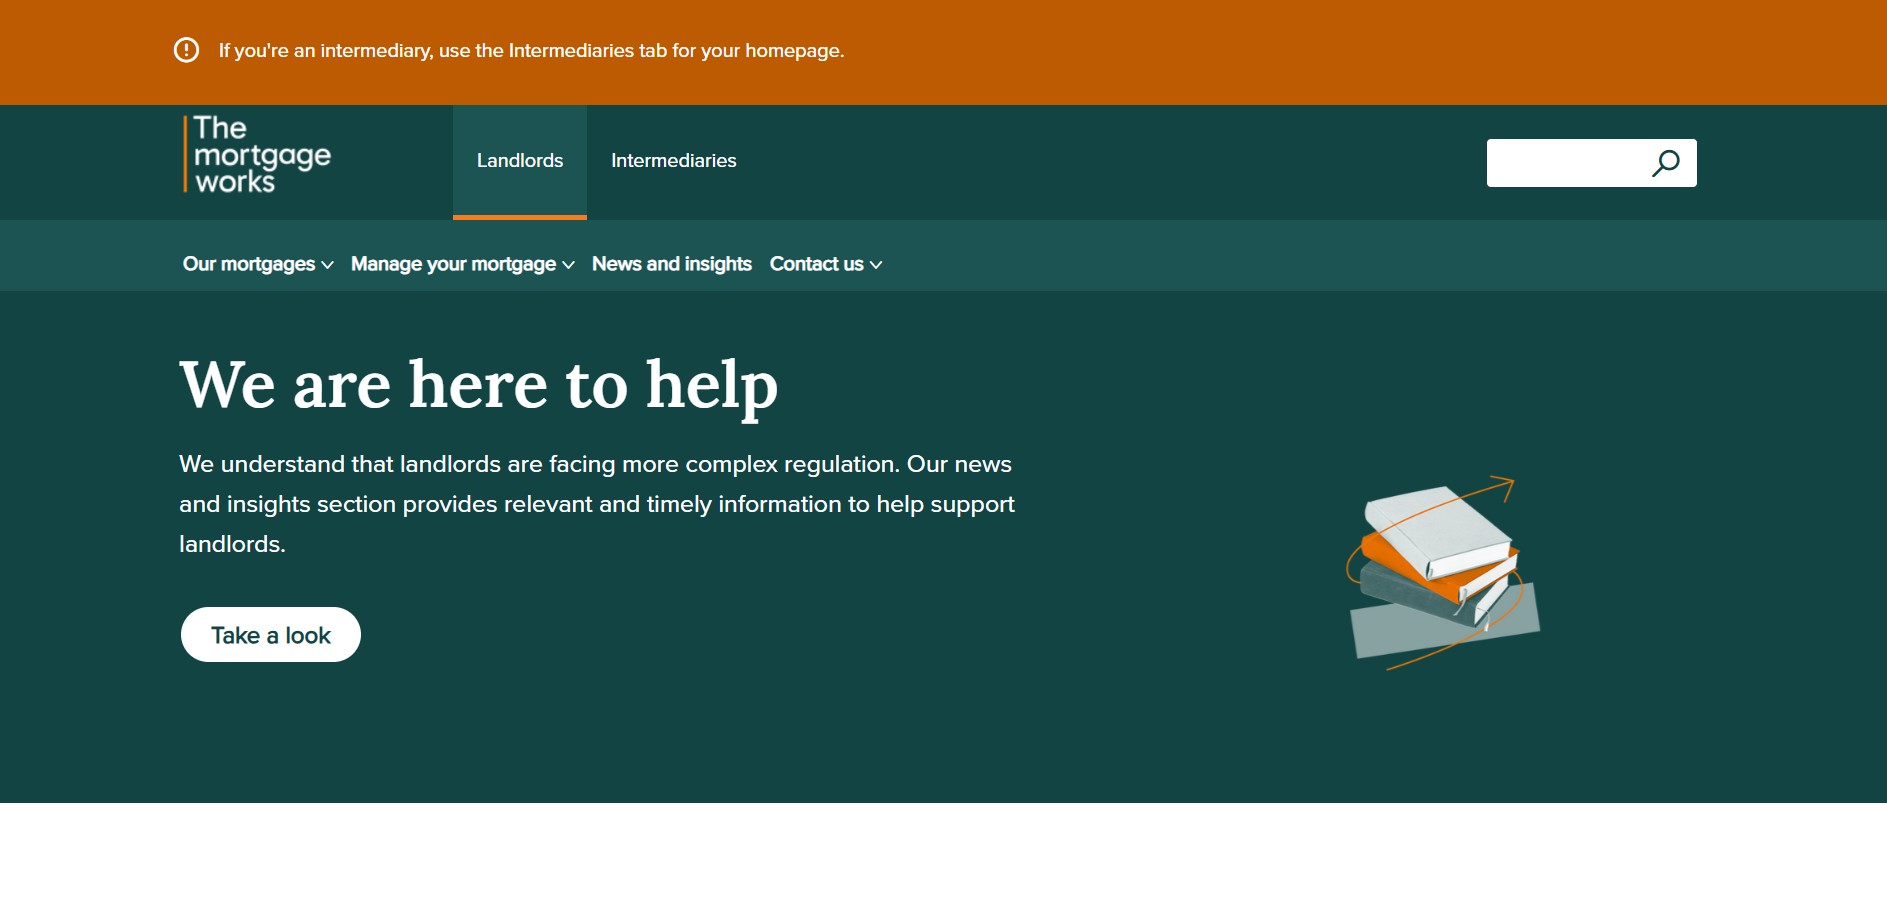Click the exclamation alert icon in banner
The image size is (1887, 900).
point(186,50)
